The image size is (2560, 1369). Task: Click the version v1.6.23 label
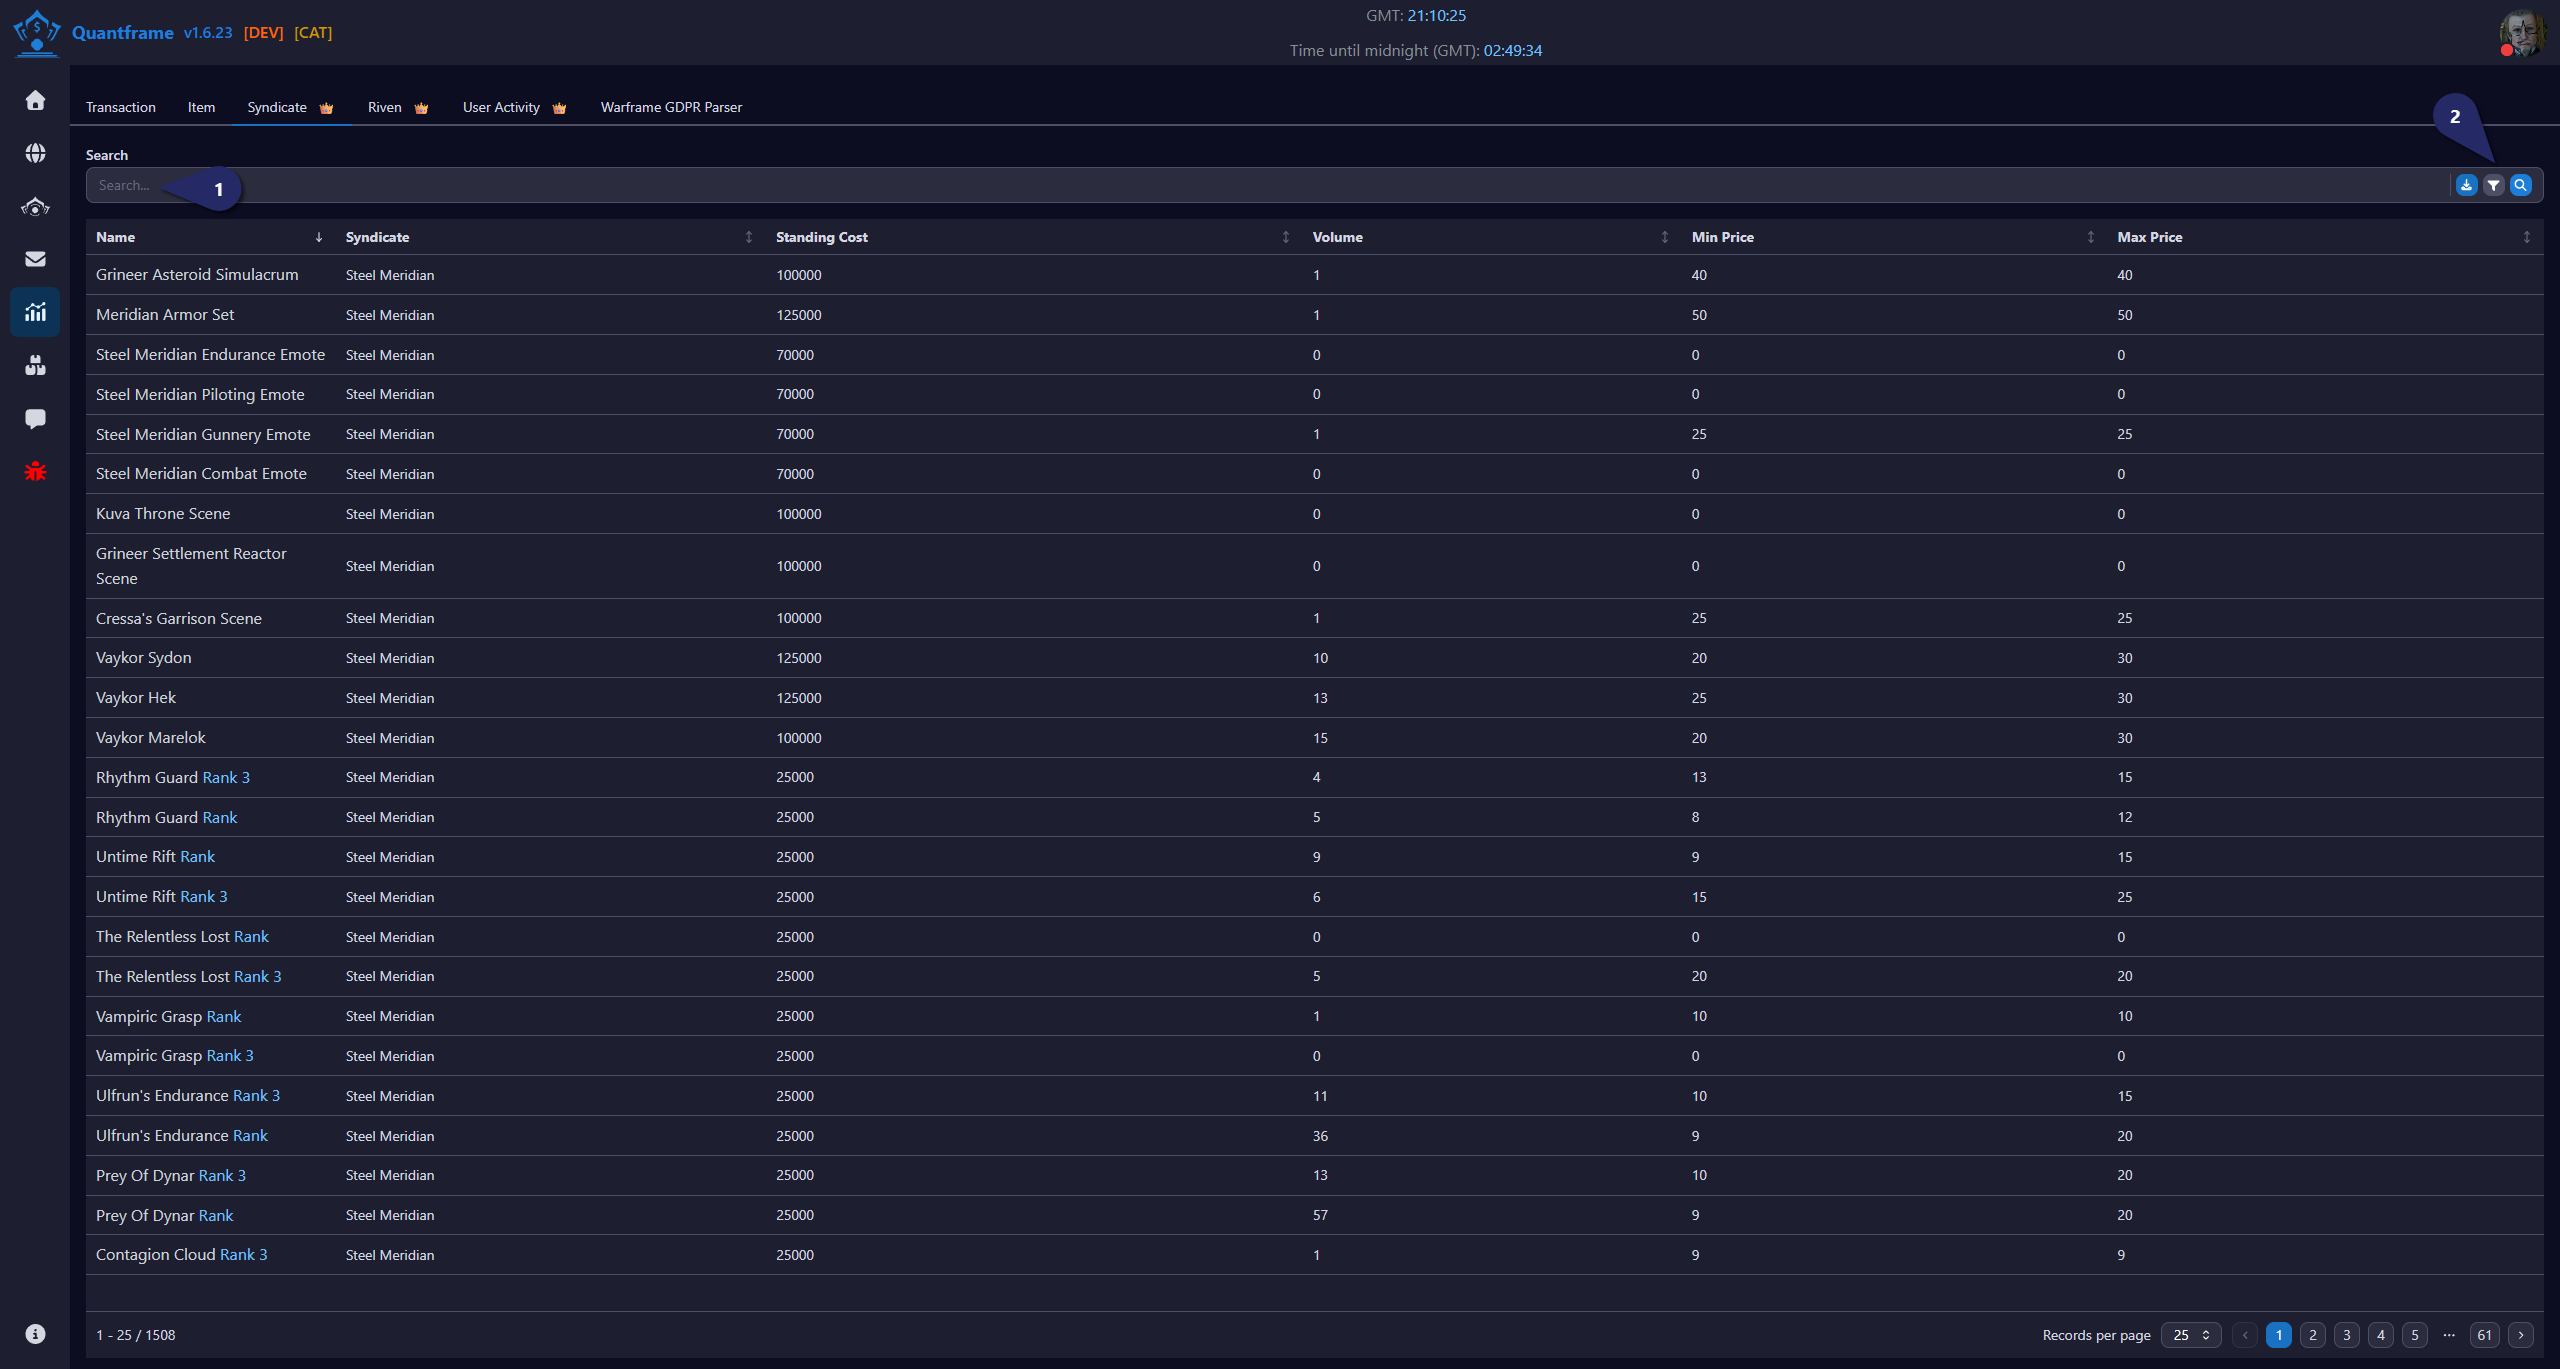[x=208, y=33]
